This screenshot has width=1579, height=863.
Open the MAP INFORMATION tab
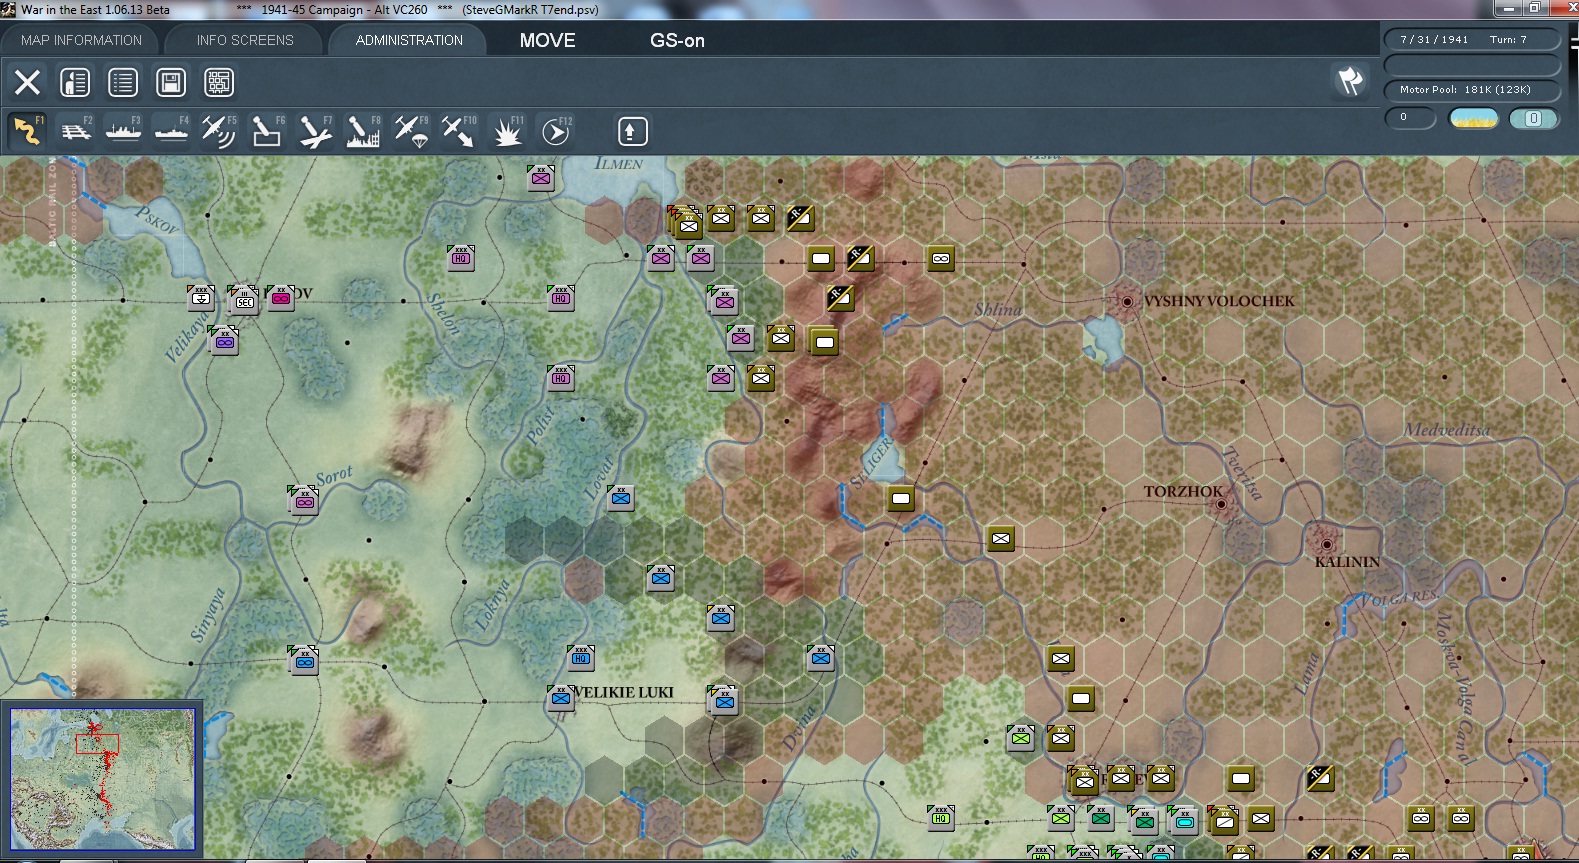click(81, 40)
